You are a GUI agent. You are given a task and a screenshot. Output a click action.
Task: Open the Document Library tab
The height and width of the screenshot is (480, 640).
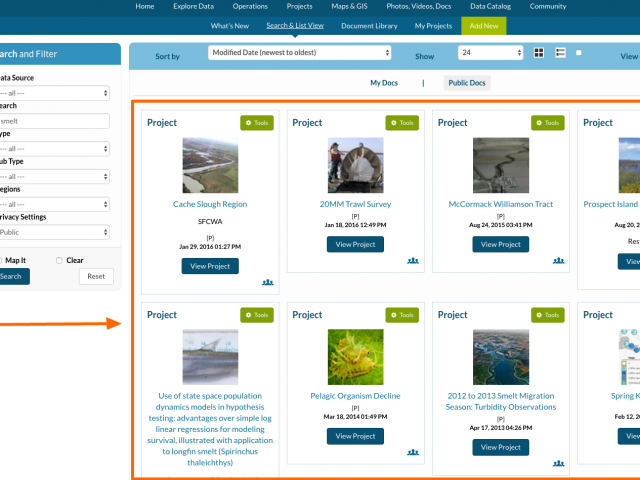point(369,26)
